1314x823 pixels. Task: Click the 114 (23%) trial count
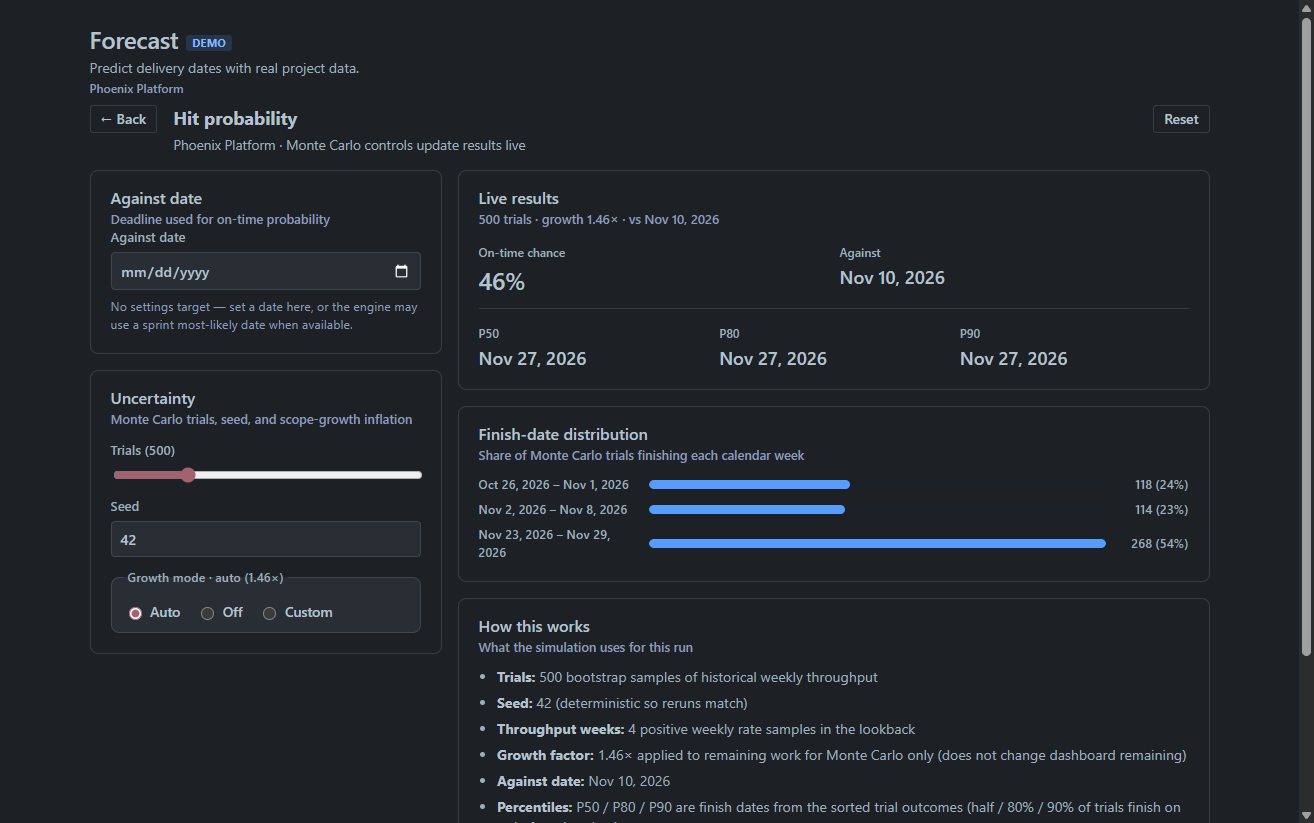click(x=1162, y=510)
